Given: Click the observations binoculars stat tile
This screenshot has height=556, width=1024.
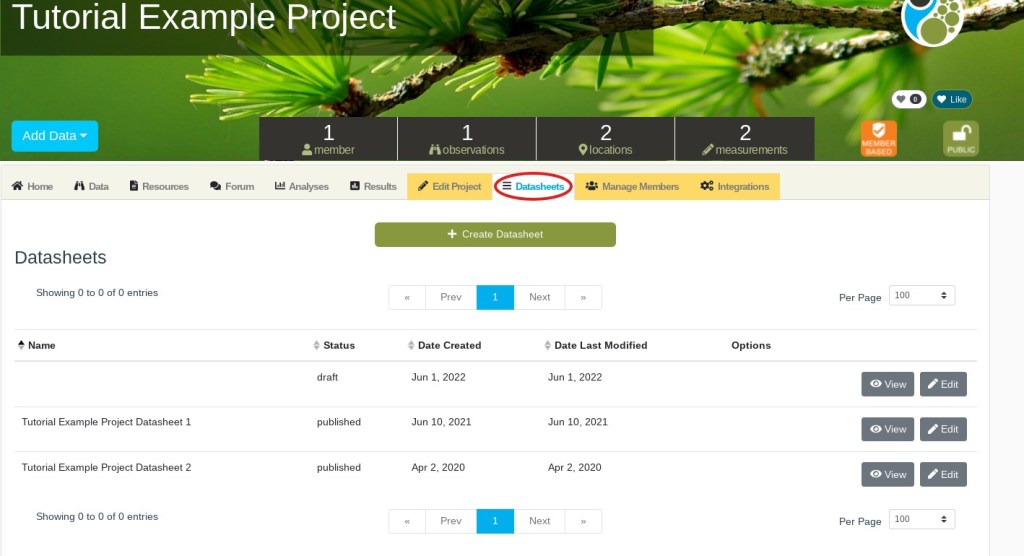Looking at the screenshot, I should (467, 139).
